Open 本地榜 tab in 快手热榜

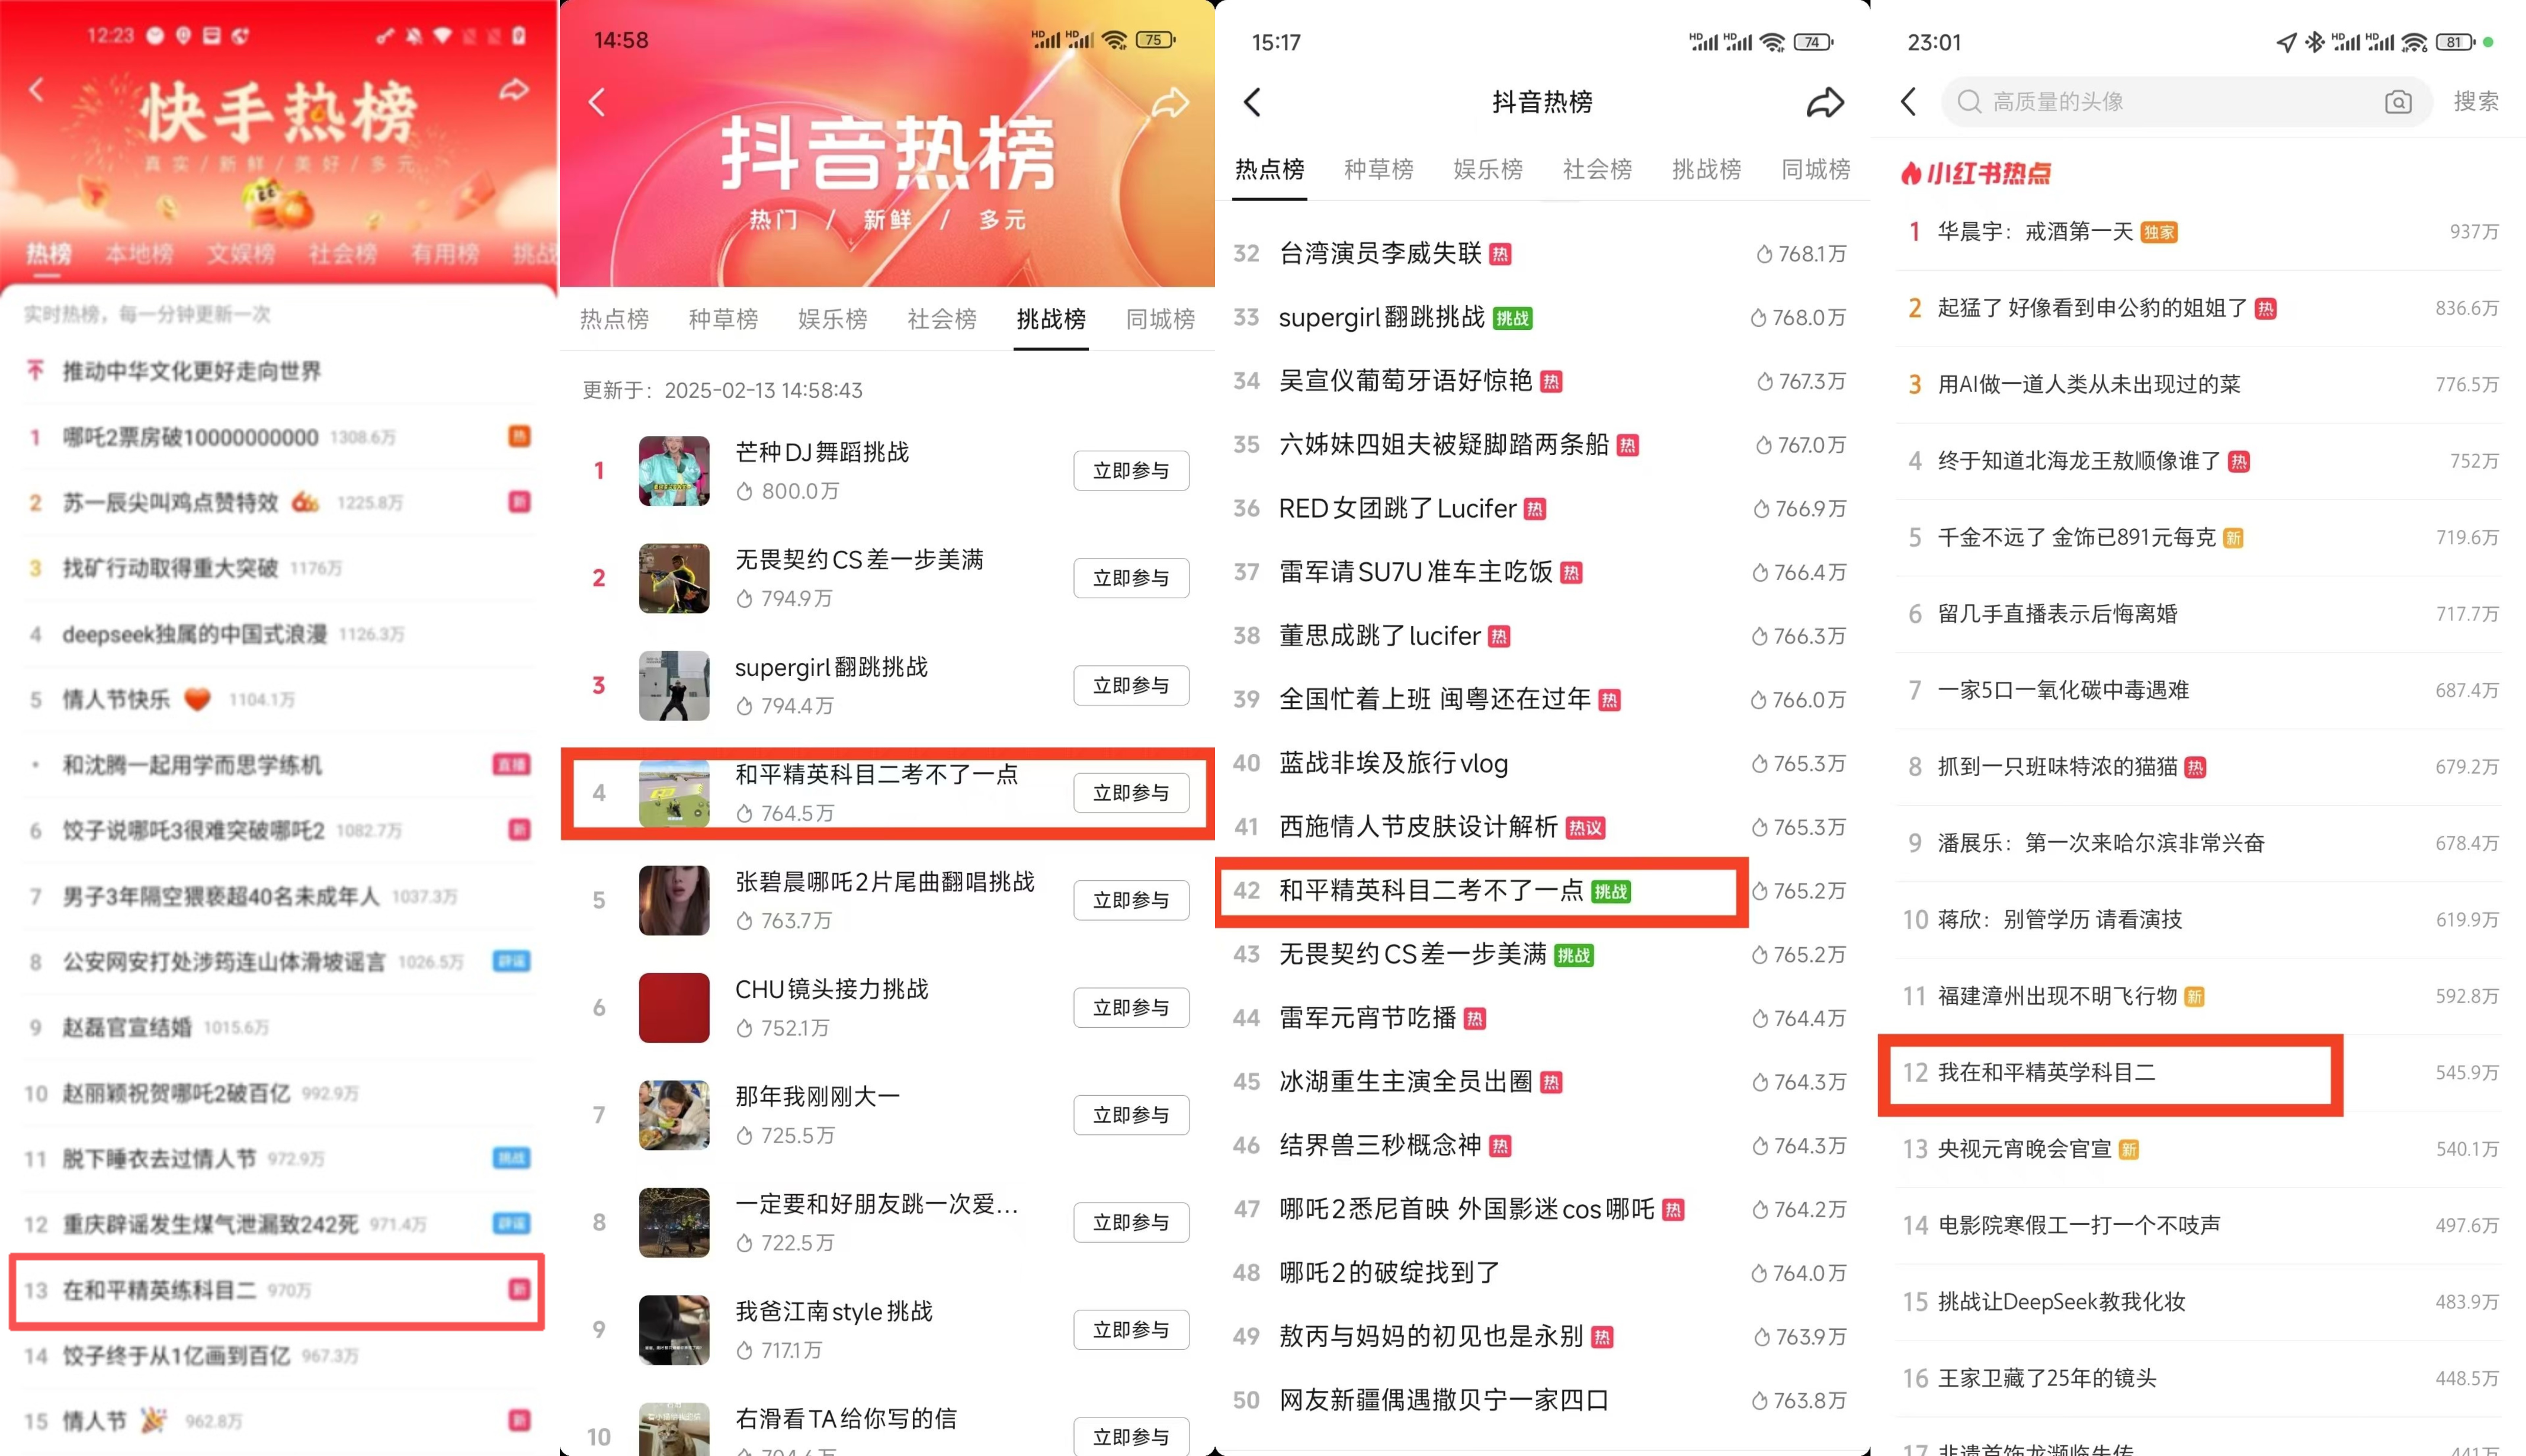pos(139,254)
